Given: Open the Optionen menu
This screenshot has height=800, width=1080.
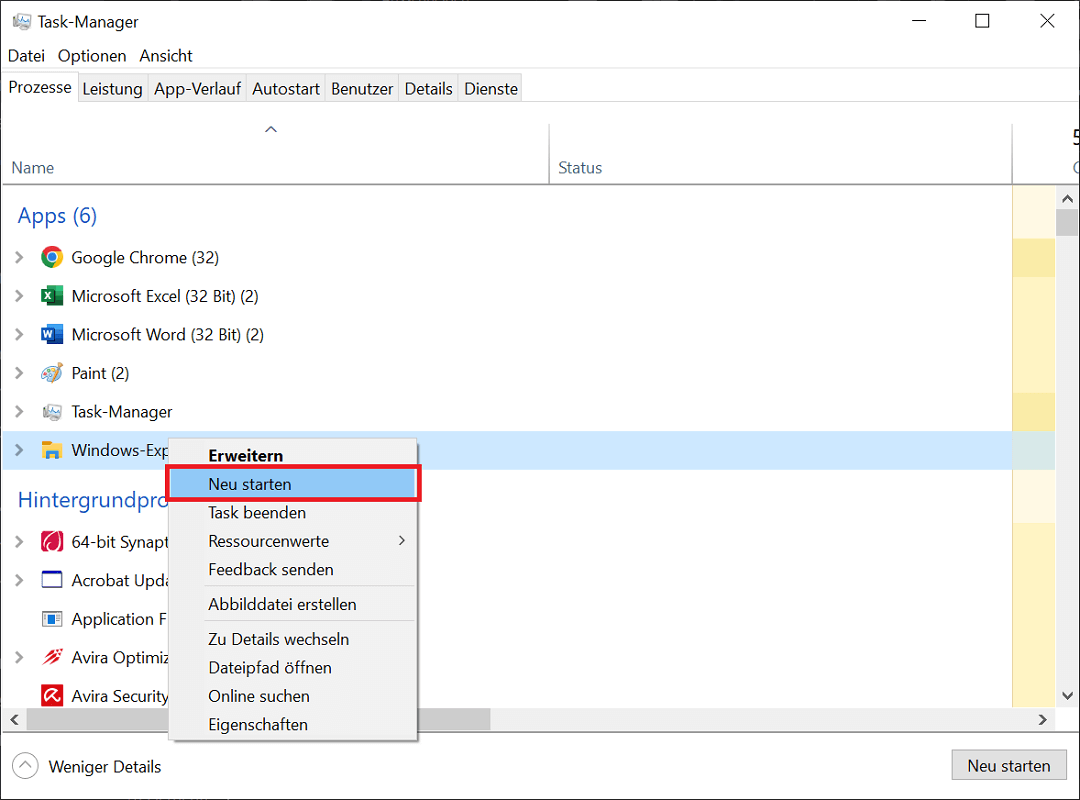Looking at the screenshot, I should 92,56.
